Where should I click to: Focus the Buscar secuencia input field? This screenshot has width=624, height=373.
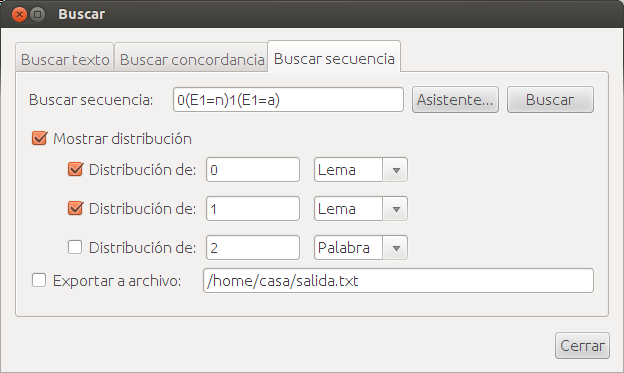coord(288,100)
